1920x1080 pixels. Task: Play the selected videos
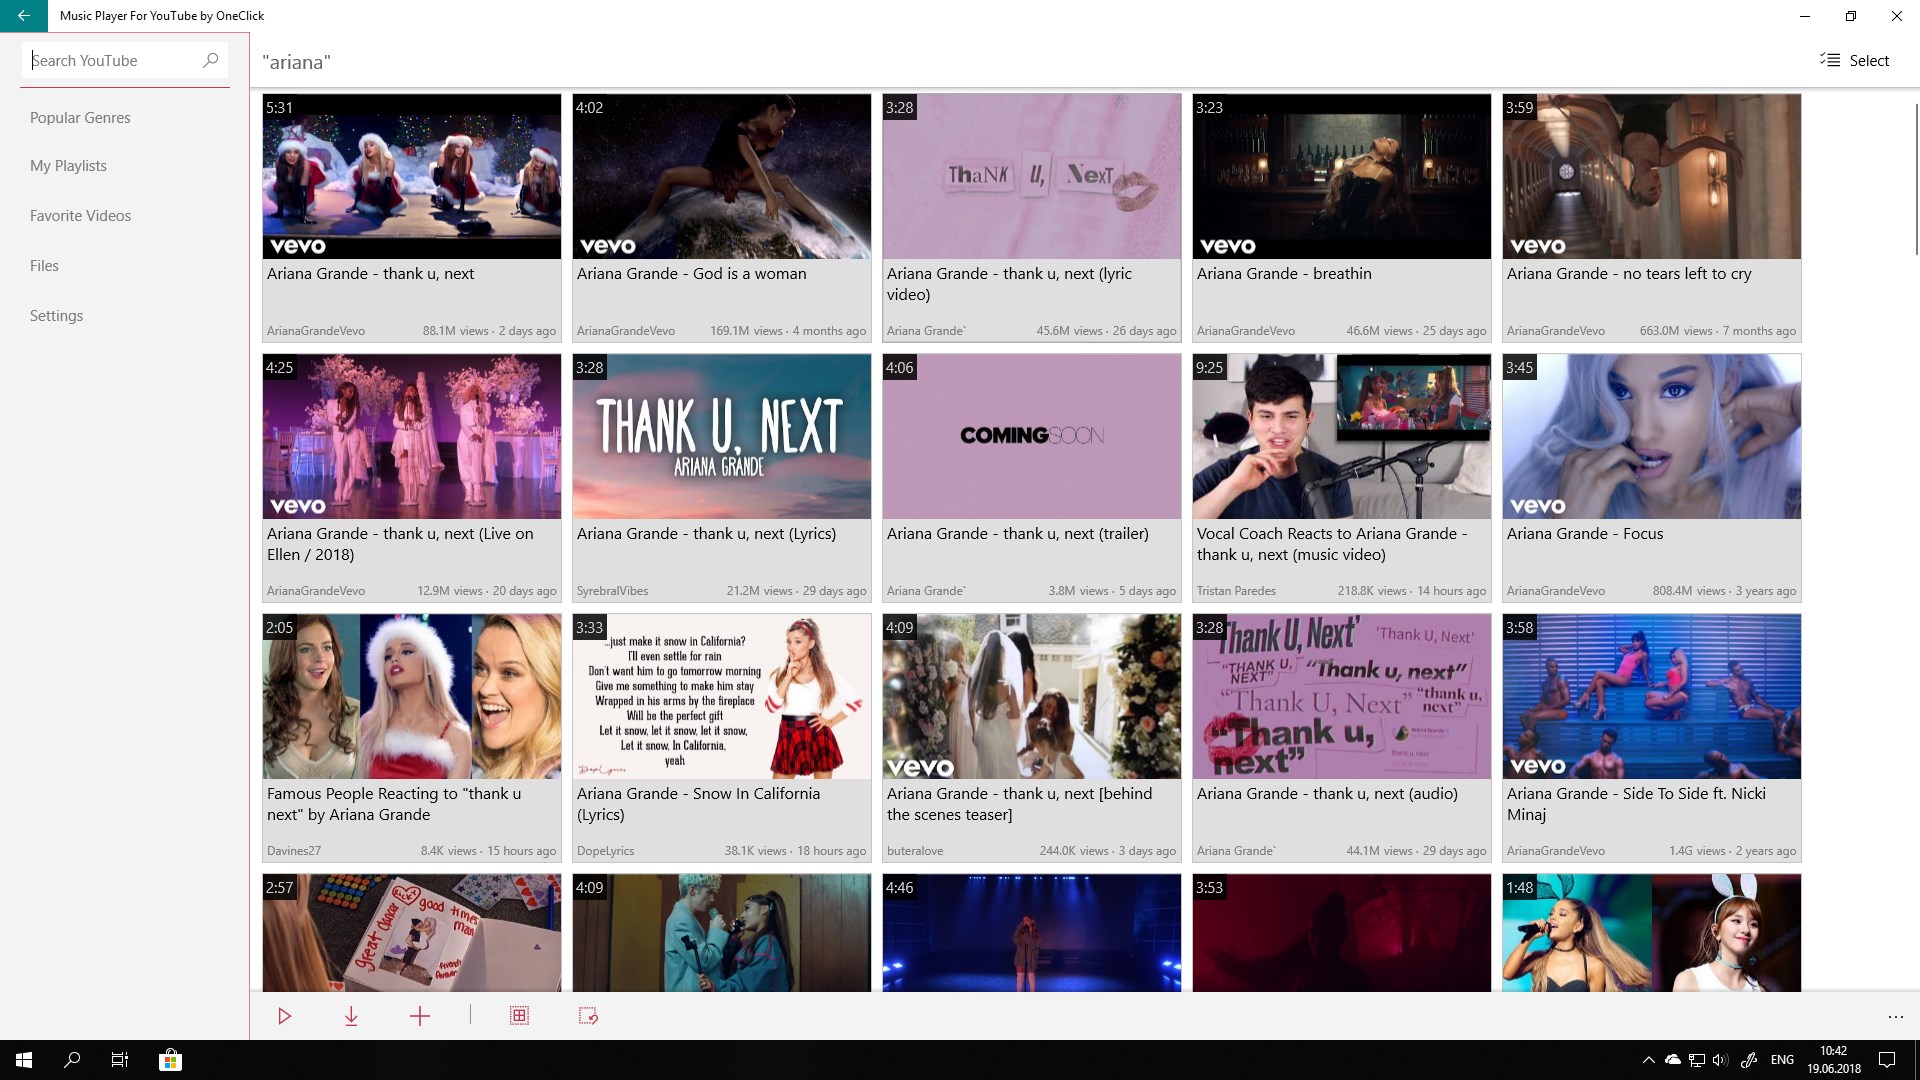(x=285, y=1016)
